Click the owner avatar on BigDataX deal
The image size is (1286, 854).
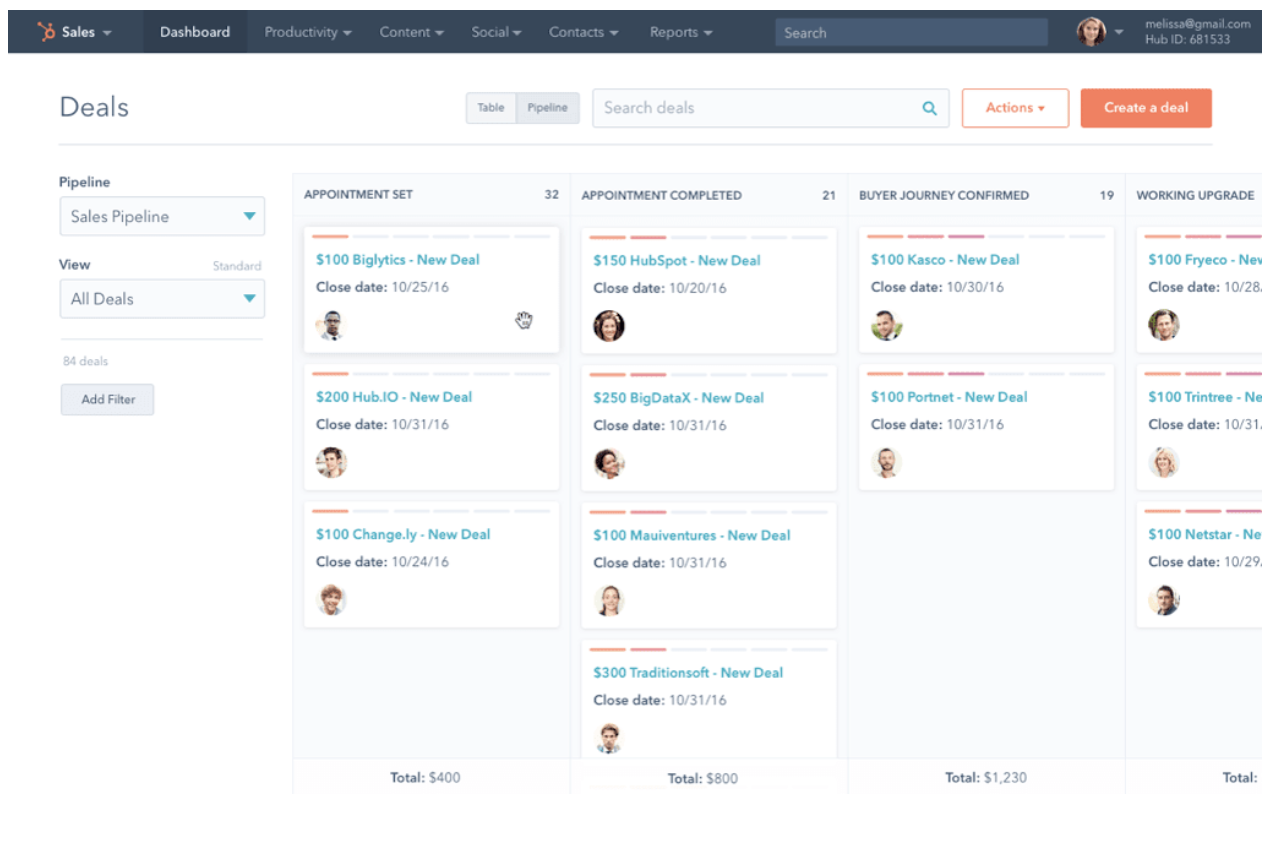coord(609,463)
